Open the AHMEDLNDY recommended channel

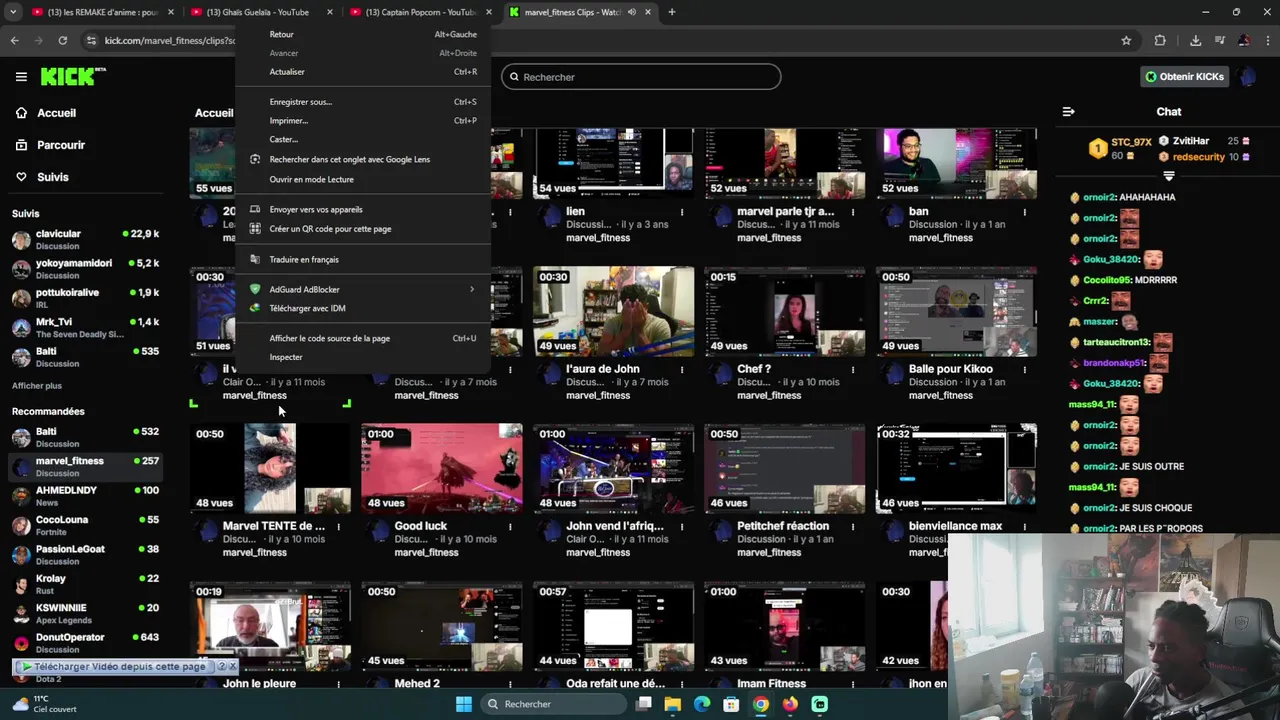[85, 496]
